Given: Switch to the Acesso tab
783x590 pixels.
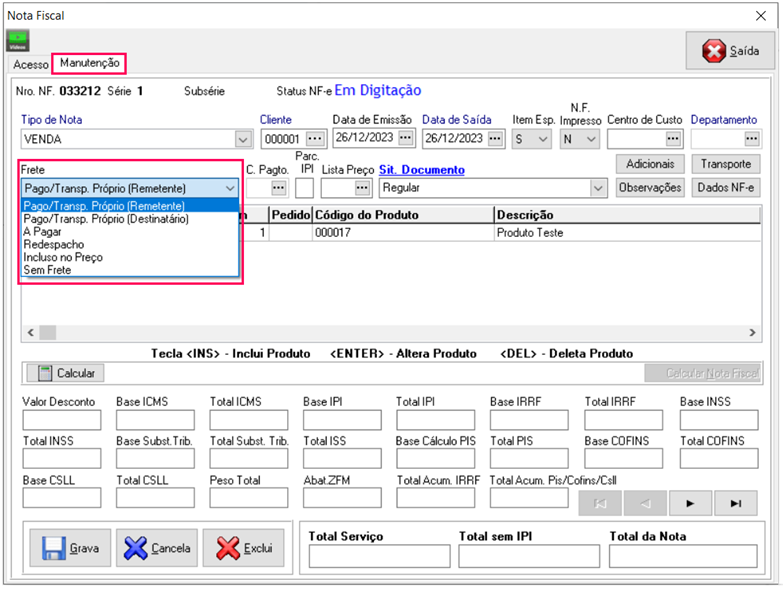Looking at the screenshot, I should (x=30, y=64).
